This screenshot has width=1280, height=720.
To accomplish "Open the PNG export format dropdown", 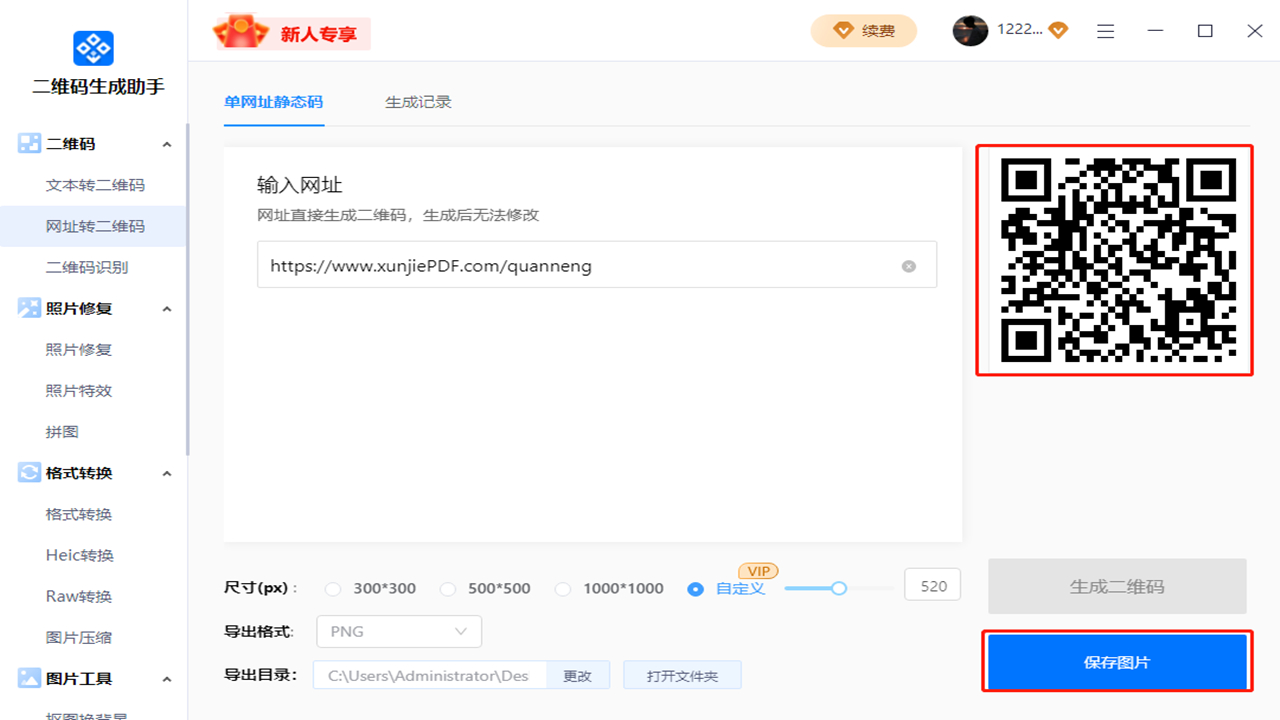I will tap(398, 631).
